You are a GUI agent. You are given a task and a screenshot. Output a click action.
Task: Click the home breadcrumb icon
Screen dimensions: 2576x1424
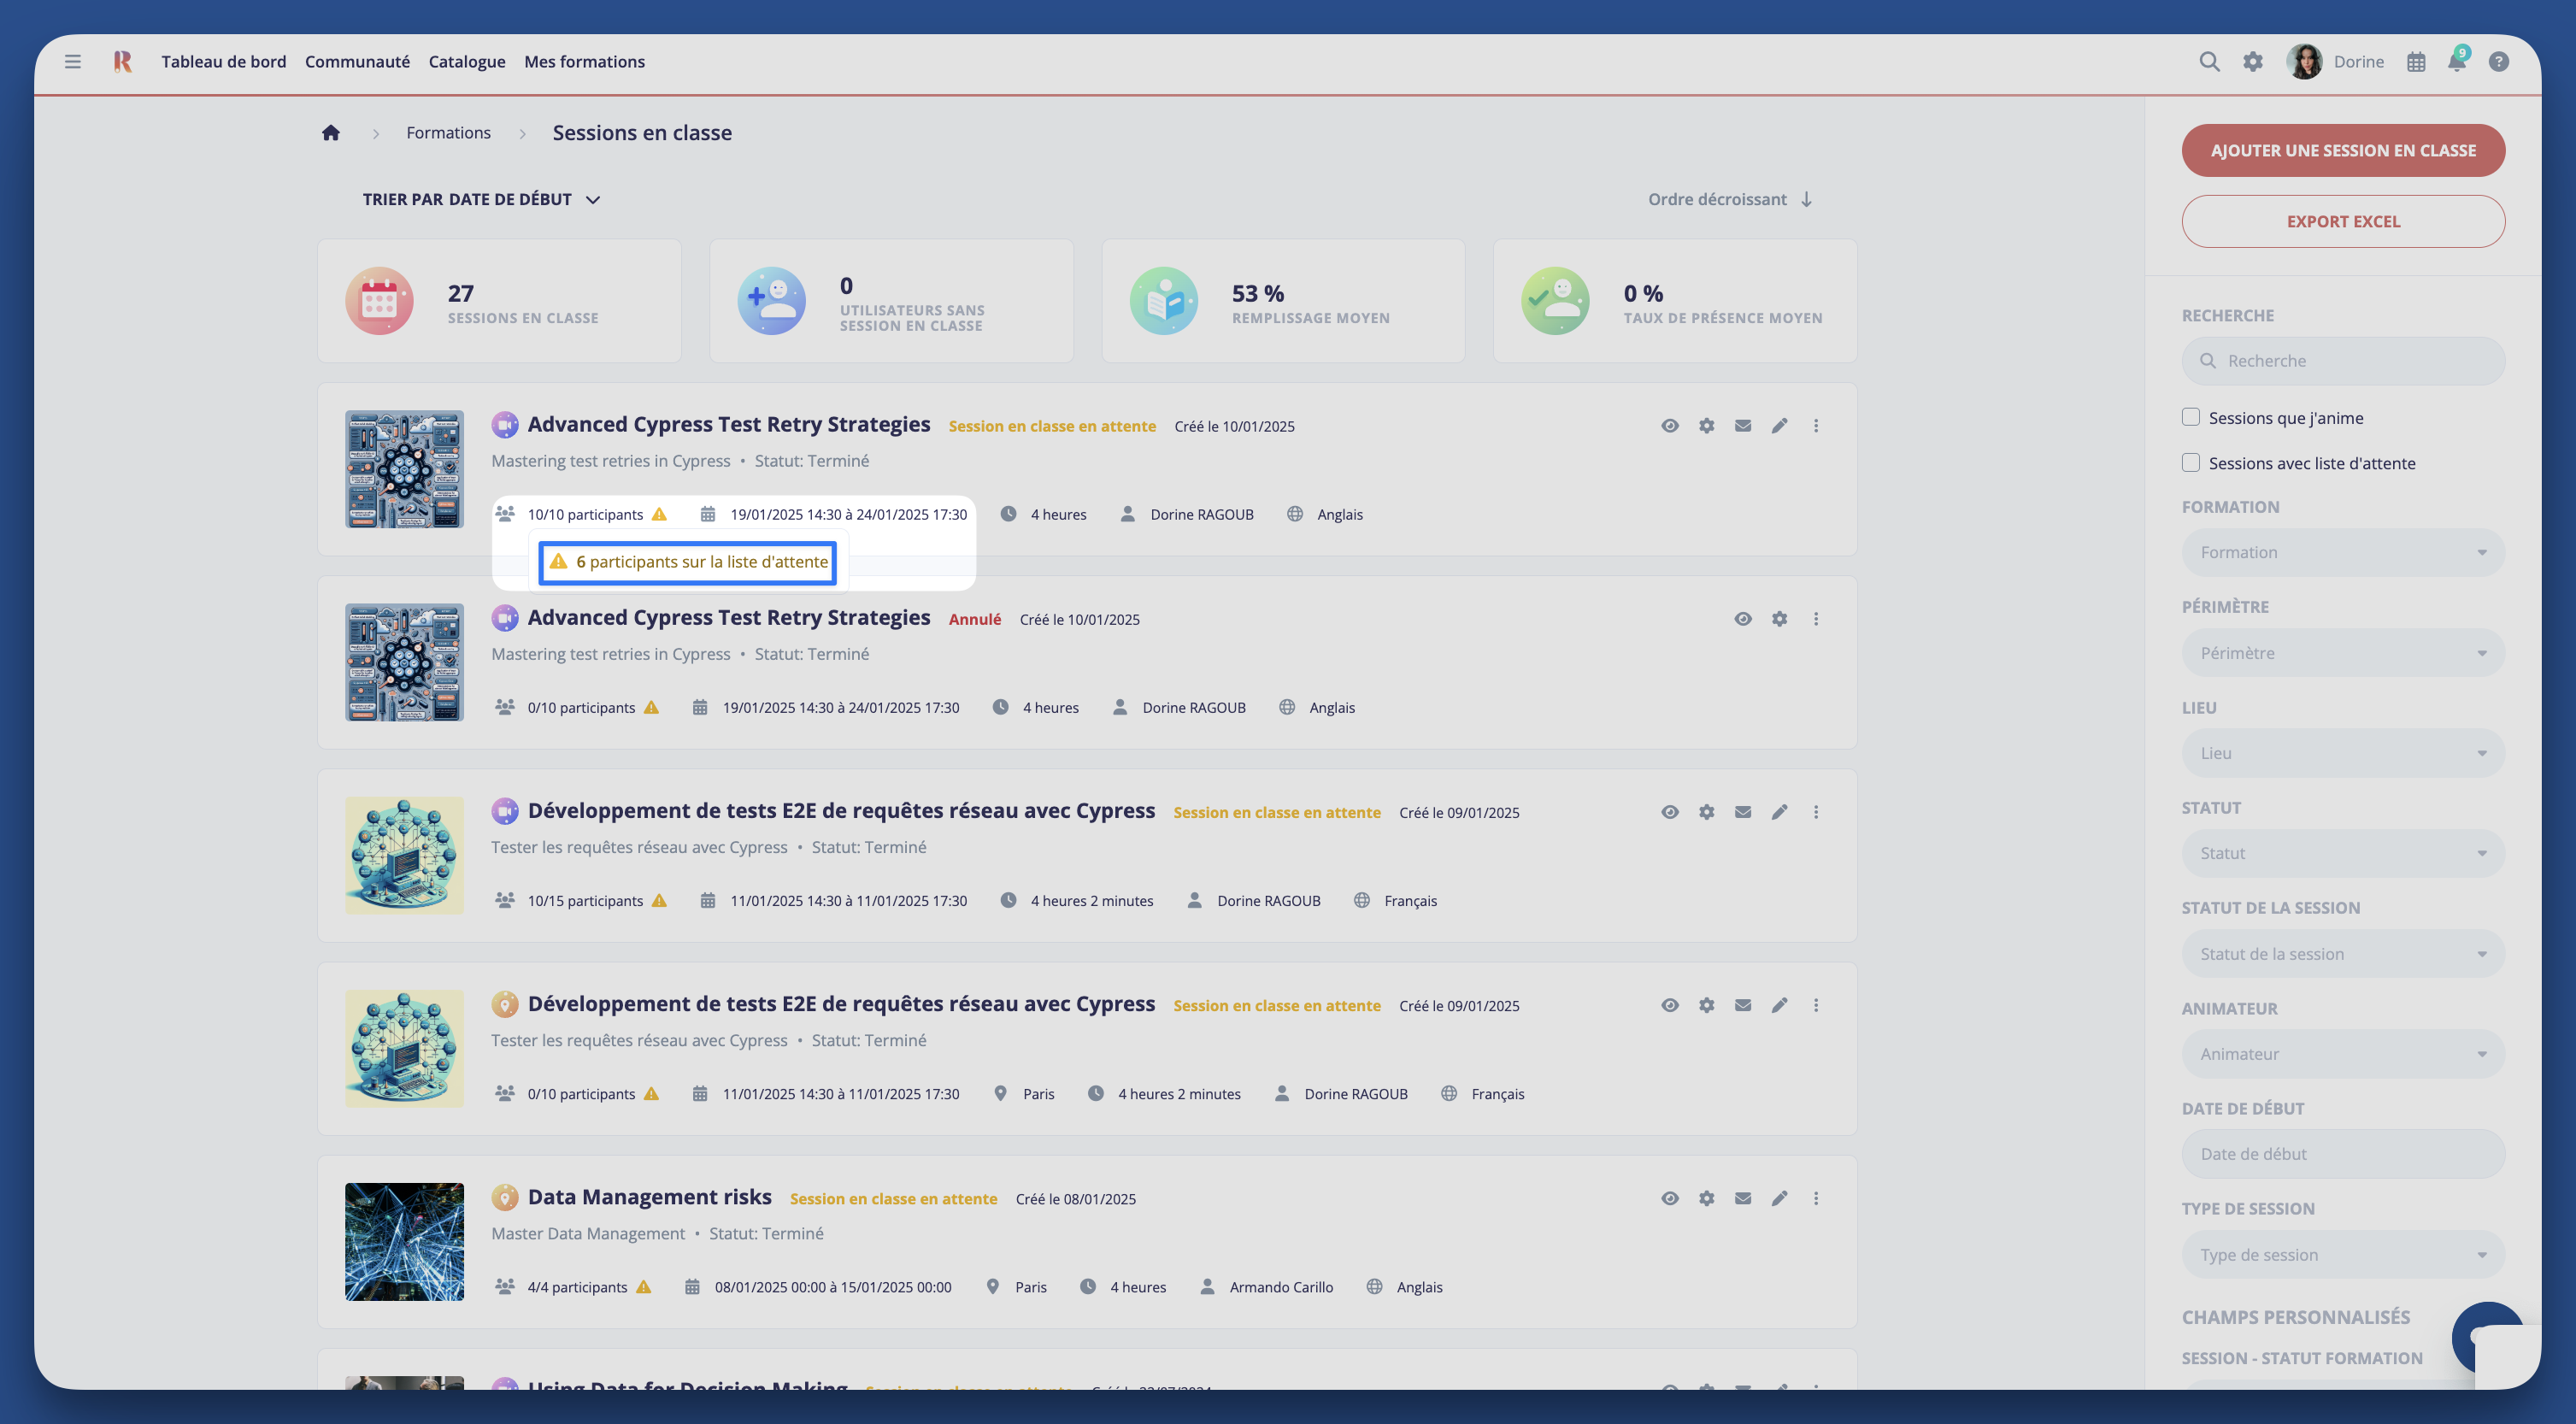[331, 133]
